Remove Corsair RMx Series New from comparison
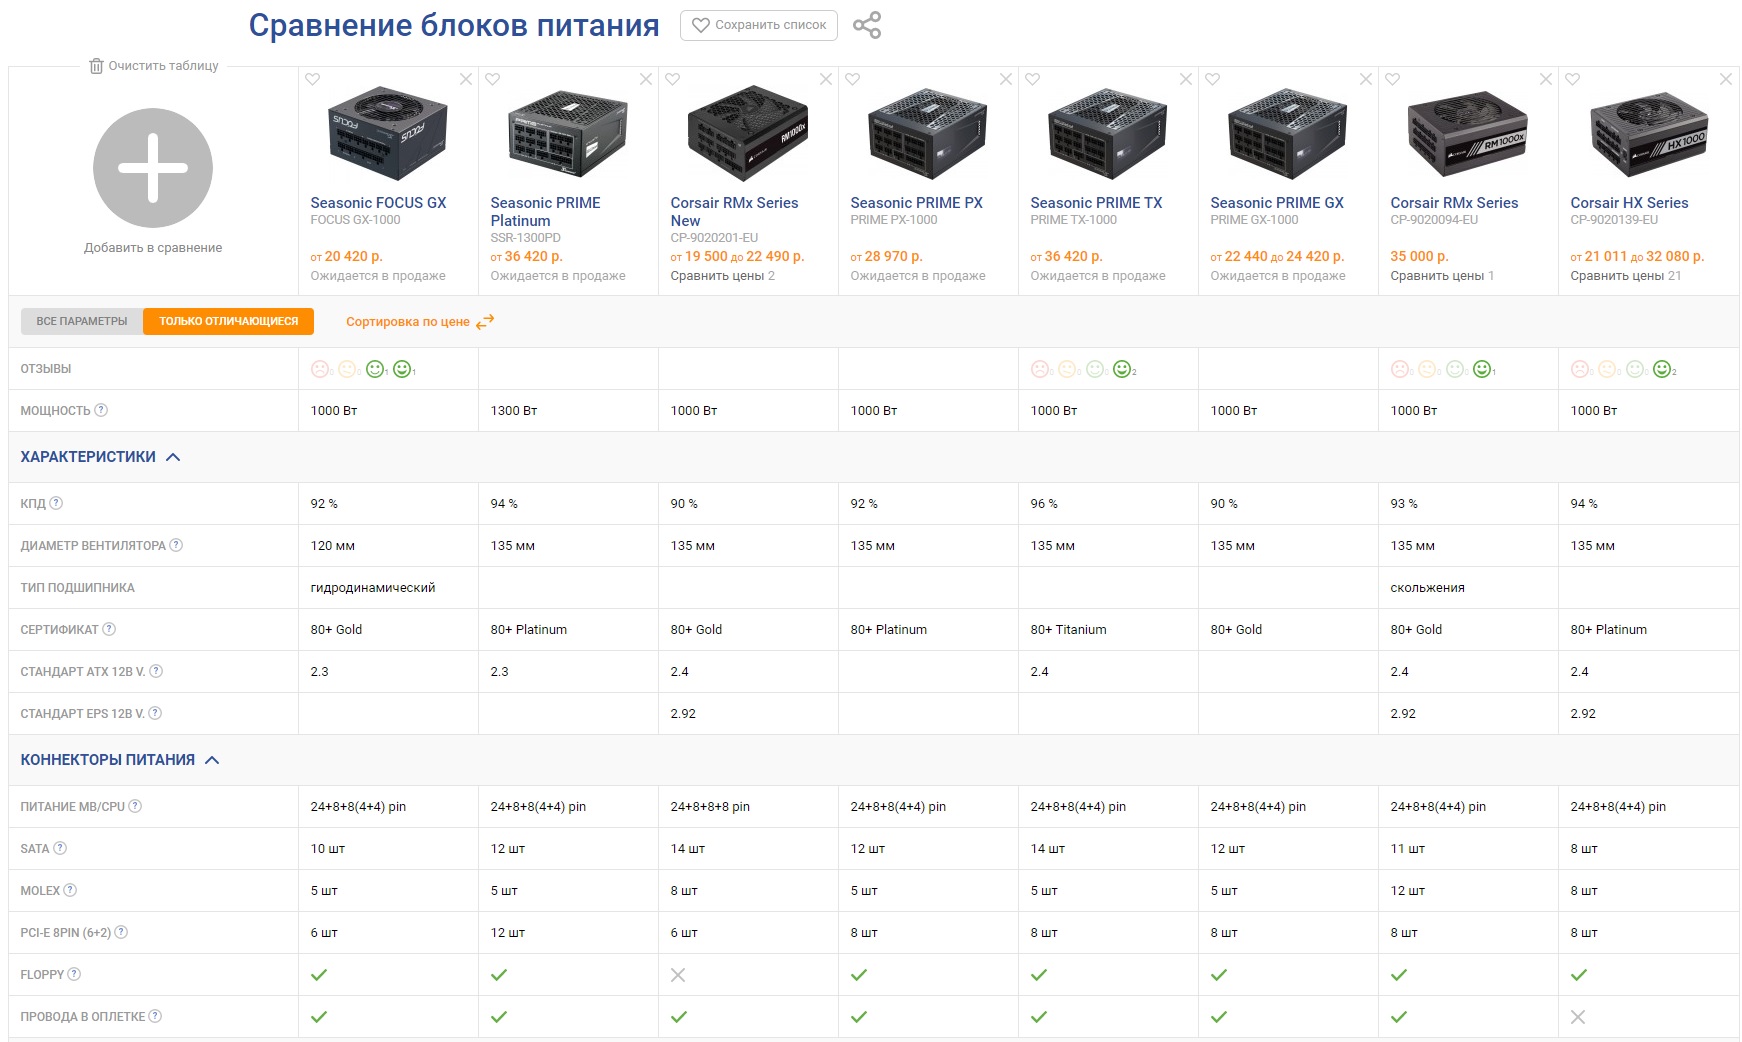Image resolution: width=1742 pixels, height=1042 pixels. pyautogui.click(x=826, y=79)
